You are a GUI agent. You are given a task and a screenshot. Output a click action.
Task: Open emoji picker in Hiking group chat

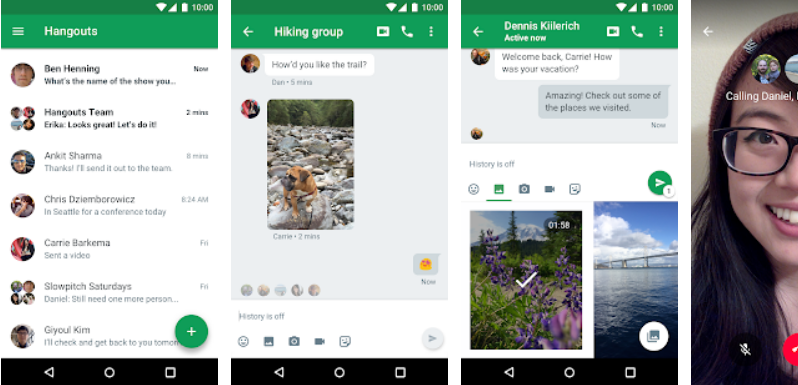(x=243, y=341)
